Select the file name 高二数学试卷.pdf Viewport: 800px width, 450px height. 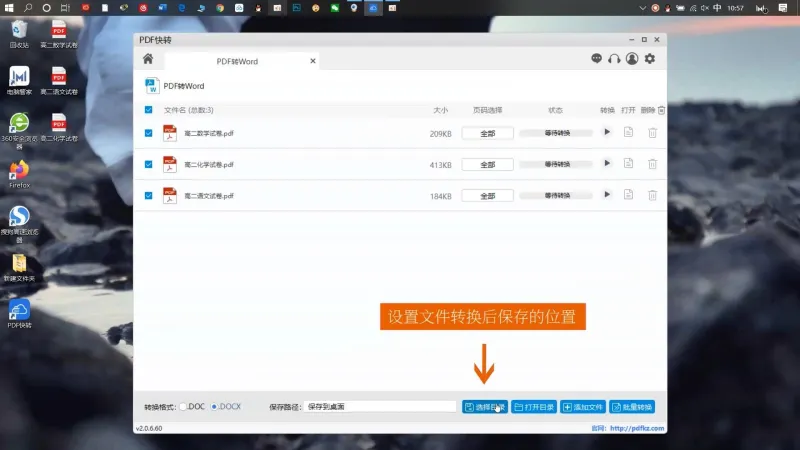(x=209, y=133)
